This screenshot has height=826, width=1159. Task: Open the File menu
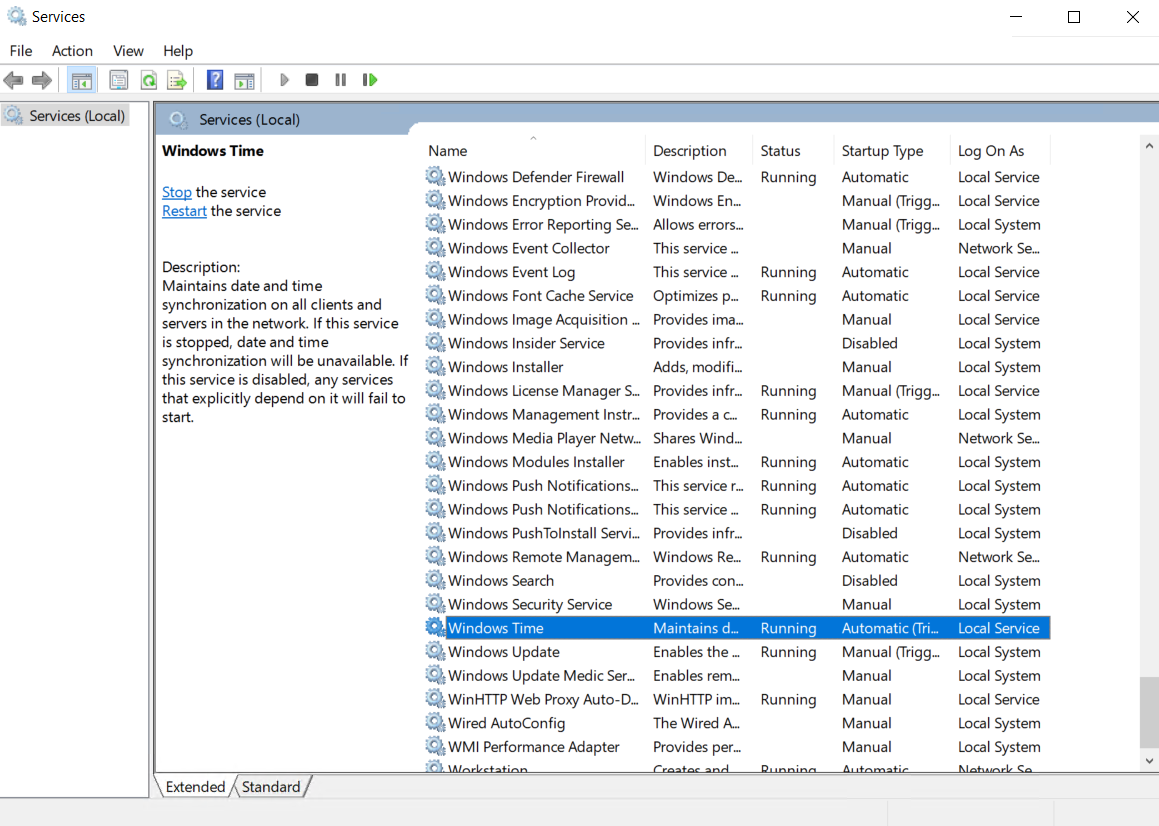pyautogui.click(x=21, y=51)
